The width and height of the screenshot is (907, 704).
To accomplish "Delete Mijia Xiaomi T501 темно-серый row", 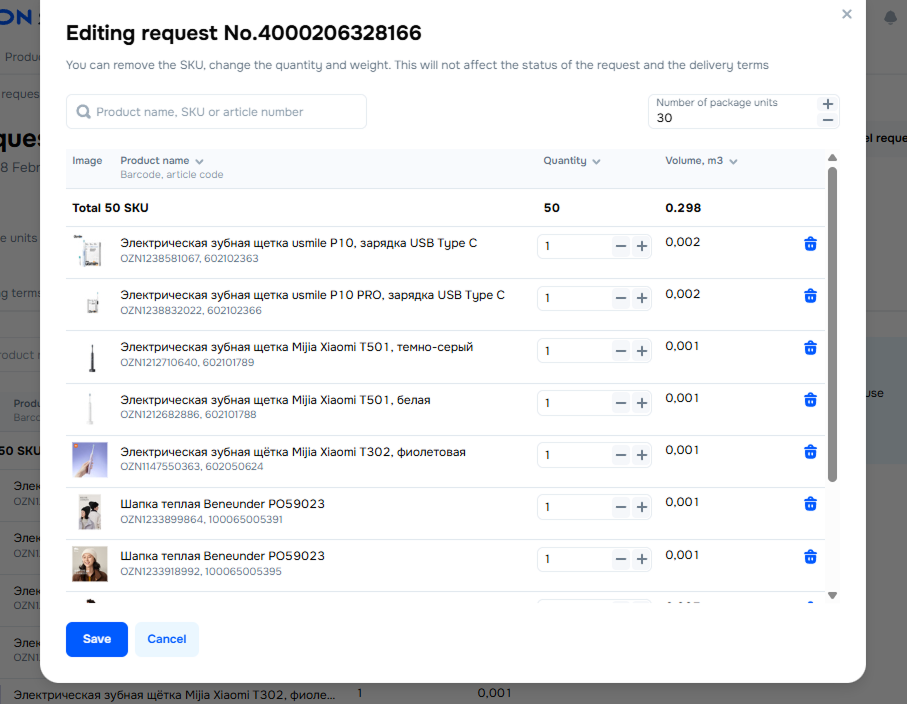I will click(810, 348).
